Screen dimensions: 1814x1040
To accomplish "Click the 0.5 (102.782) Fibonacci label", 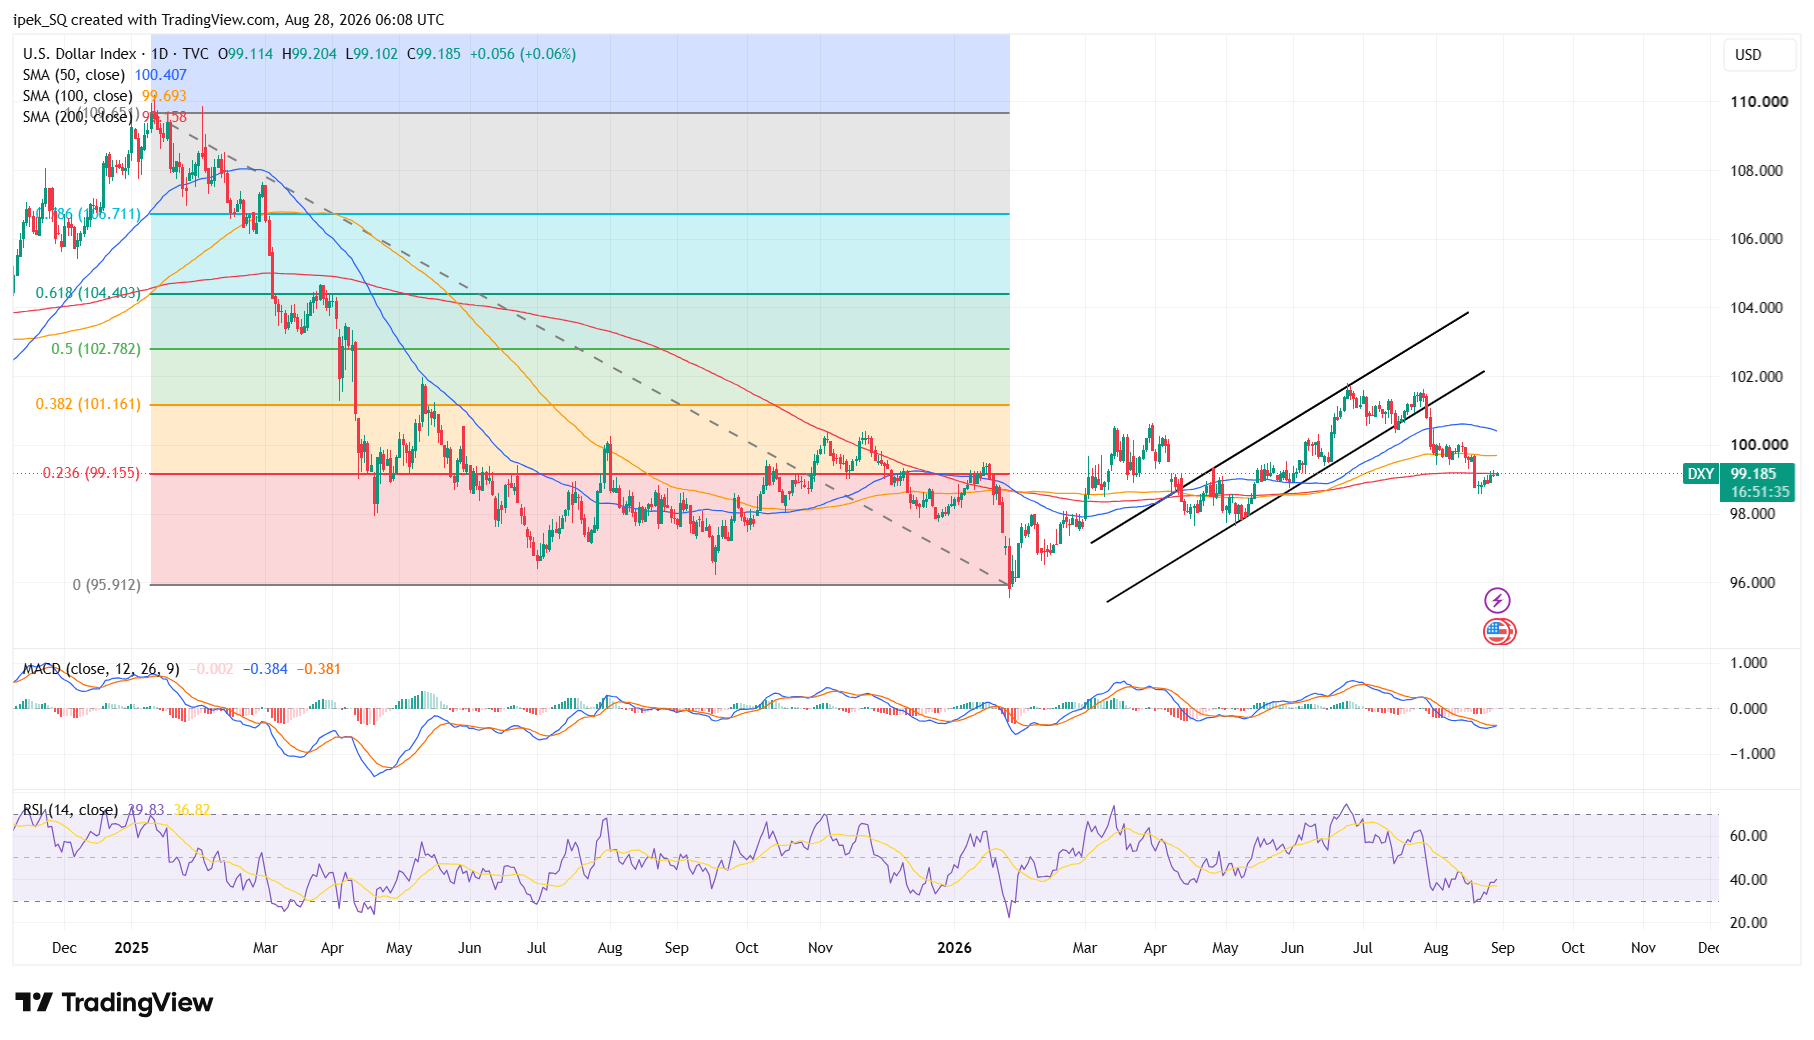I will [x=96, y=349].
